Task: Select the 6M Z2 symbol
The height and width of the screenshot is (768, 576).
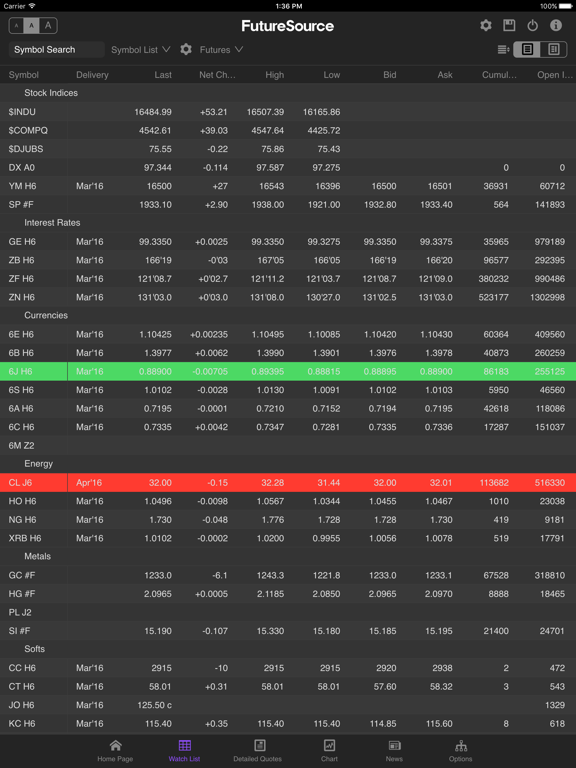Action: tap(21, 445)
